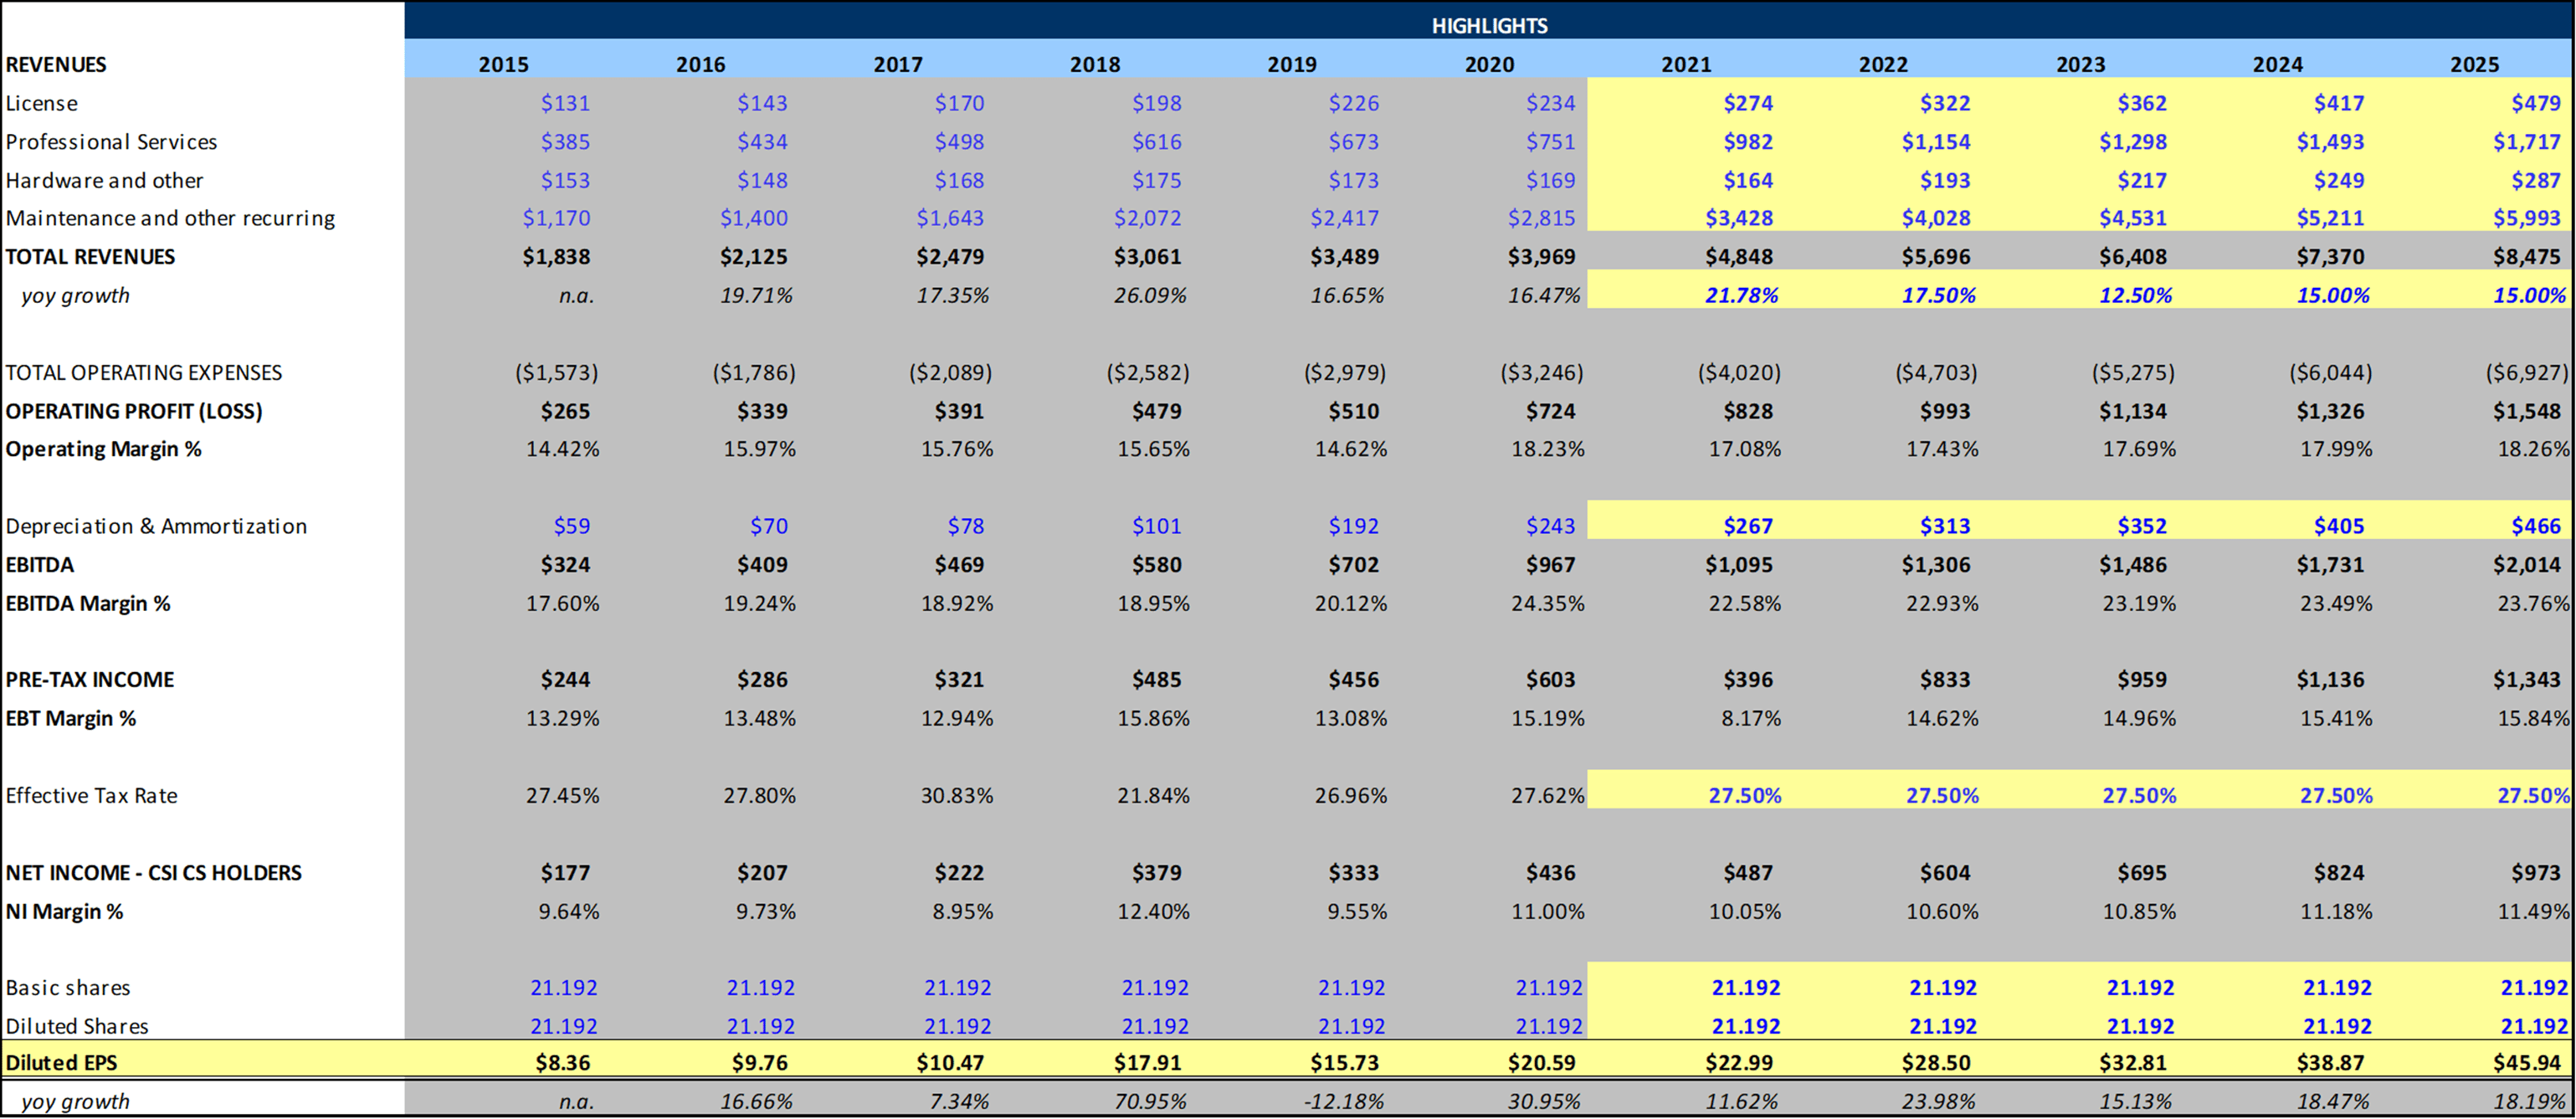Select operating margin cell 14.42%
Screen dimensions: 2576x1119
pyautogui.click(x=563, y=450)
